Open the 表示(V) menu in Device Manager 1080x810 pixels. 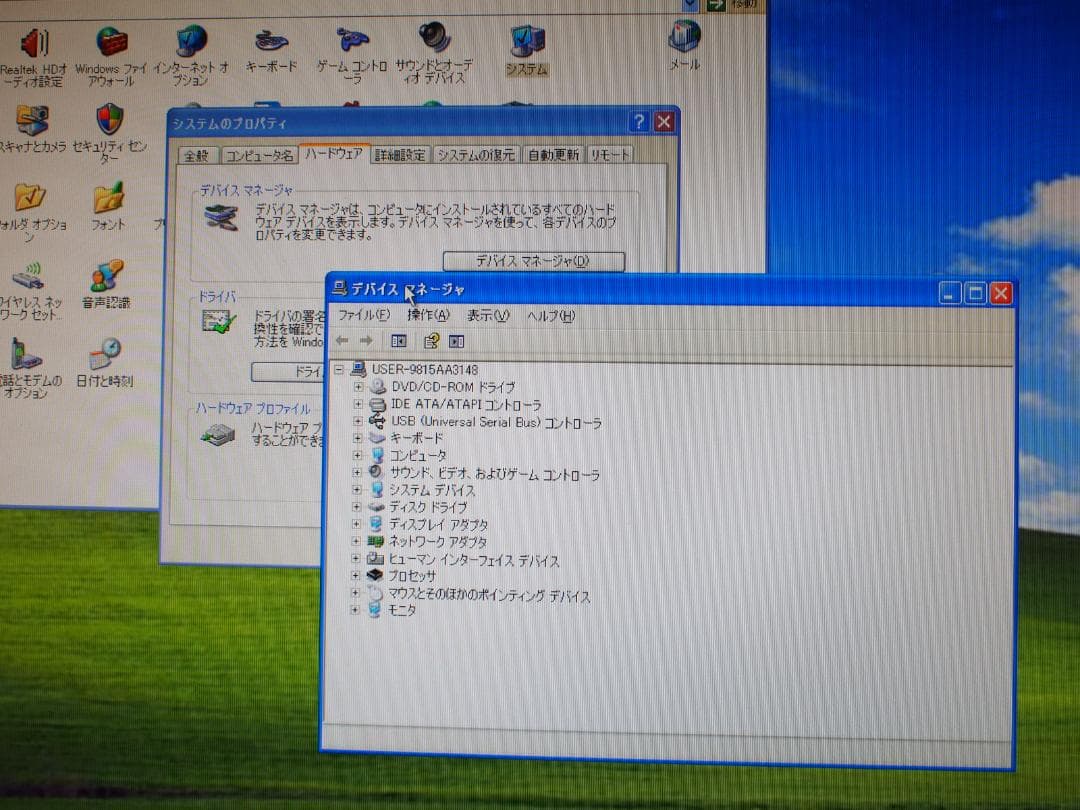coord(487,315)
